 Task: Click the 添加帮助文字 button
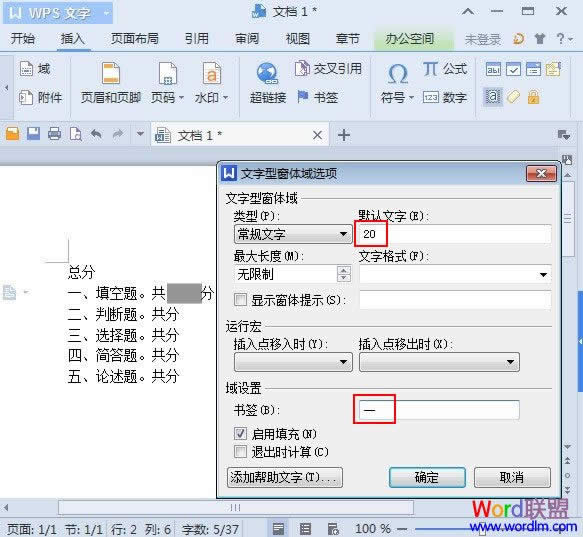[285, 477]
